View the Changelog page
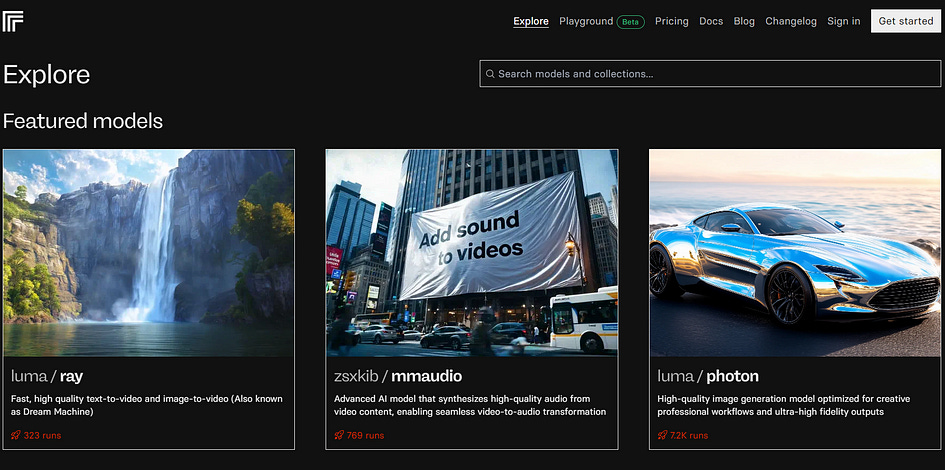945x470 pixels. pos(791,21)
